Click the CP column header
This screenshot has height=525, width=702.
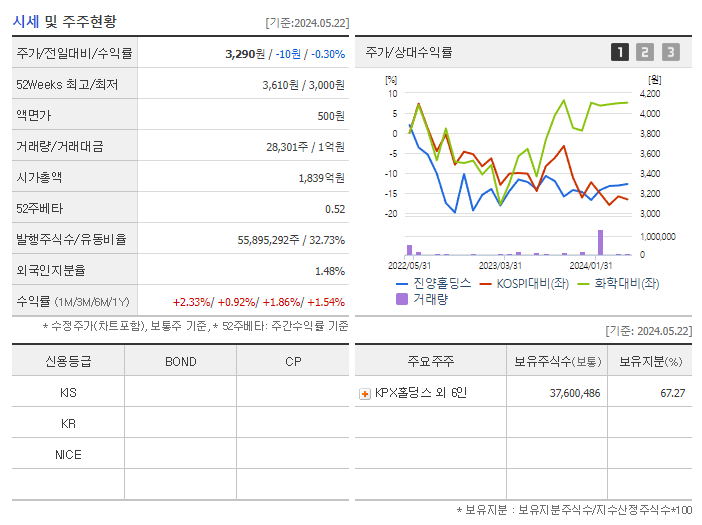tap(293, 362)
